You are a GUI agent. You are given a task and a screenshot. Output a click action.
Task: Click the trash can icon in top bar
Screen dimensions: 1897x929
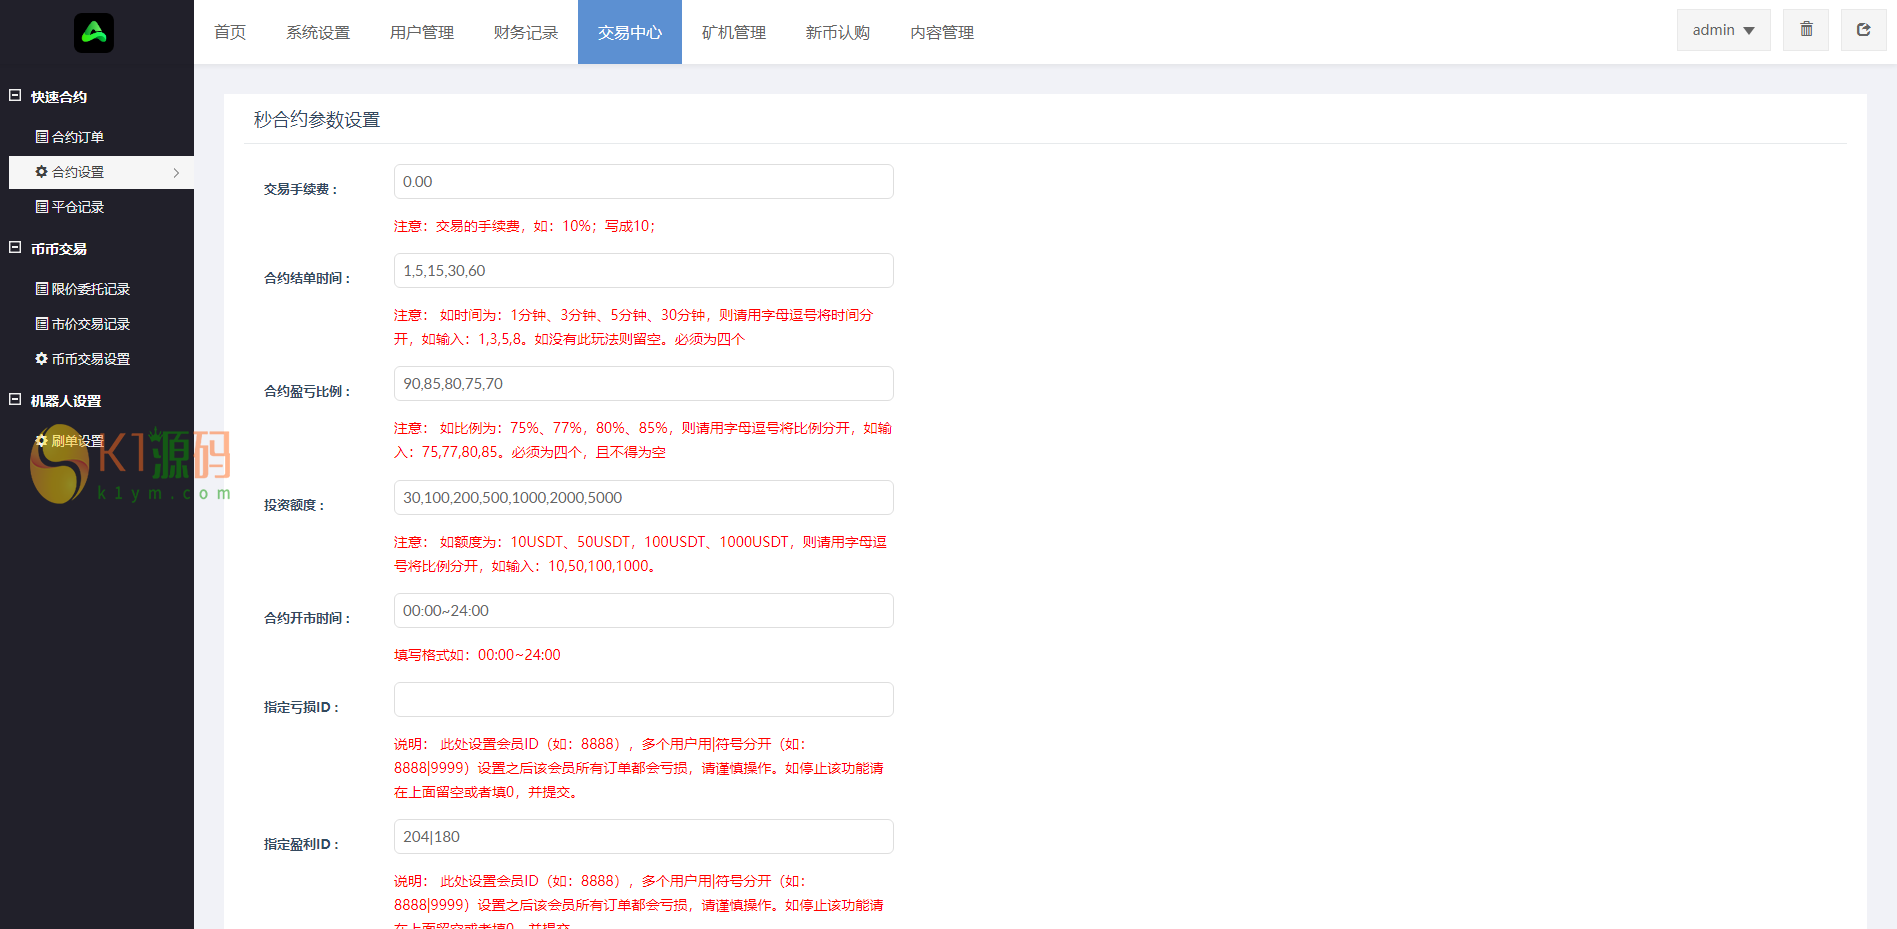click(1805, 30)
